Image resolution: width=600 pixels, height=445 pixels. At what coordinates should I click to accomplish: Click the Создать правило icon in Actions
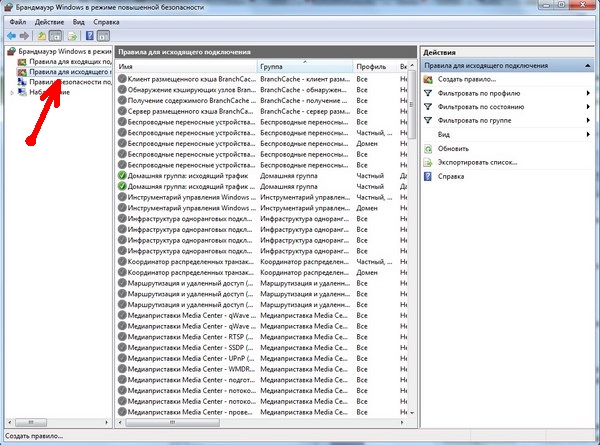[x=428, y=79]
